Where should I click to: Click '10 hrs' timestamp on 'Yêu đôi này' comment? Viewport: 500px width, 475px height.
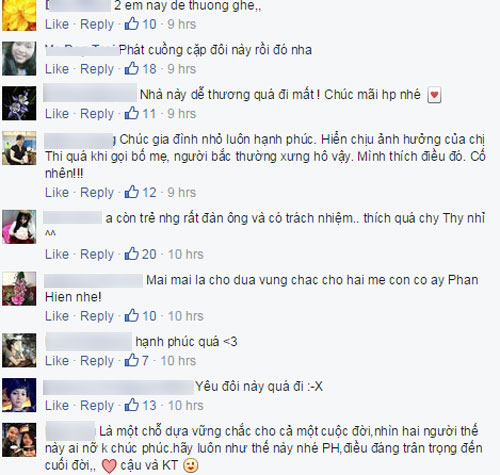(185, 405)
